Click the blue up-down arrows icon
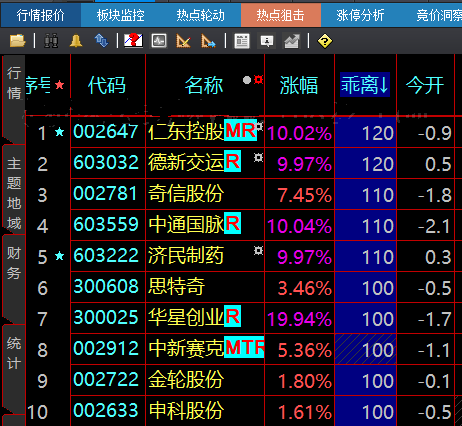Screen dimensions: 462x426 101,41
